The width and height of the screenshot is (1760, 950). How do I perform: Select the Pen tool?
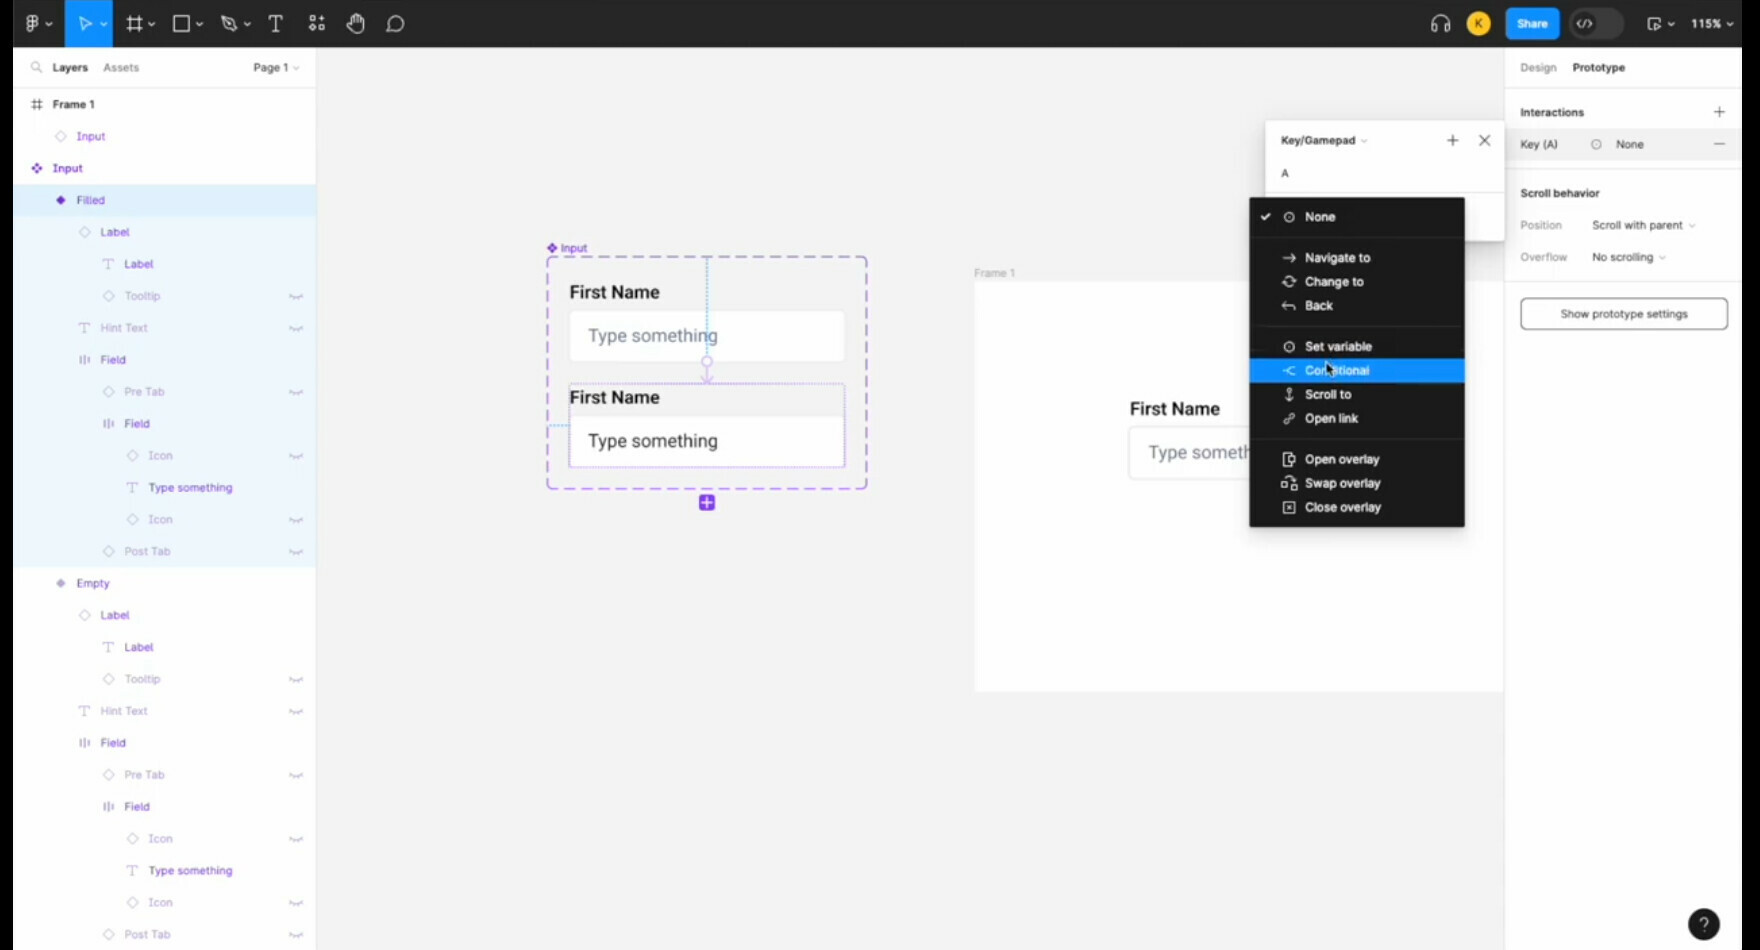click(x=229, y=23)
